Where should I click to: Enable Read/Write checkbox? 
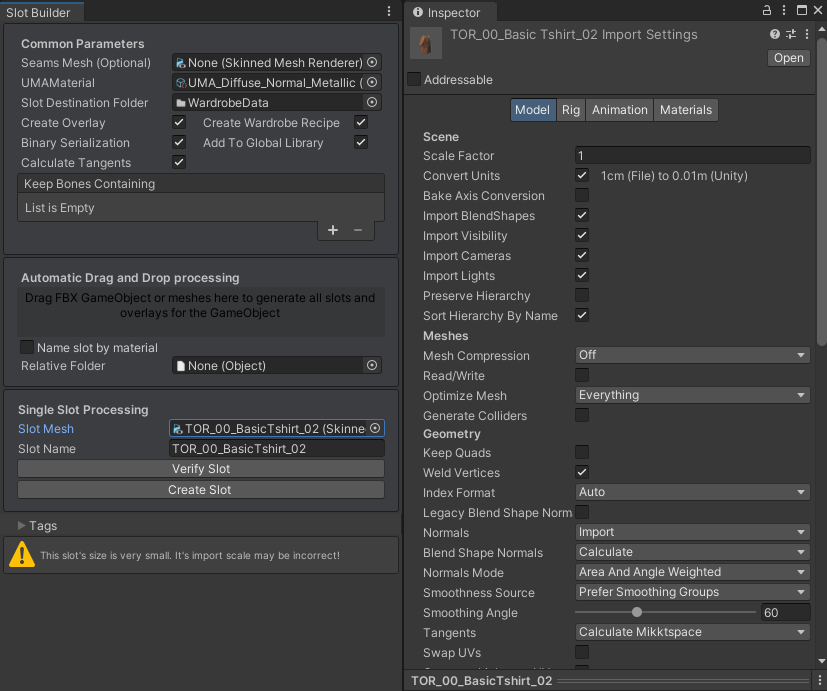tap(582, 375)
